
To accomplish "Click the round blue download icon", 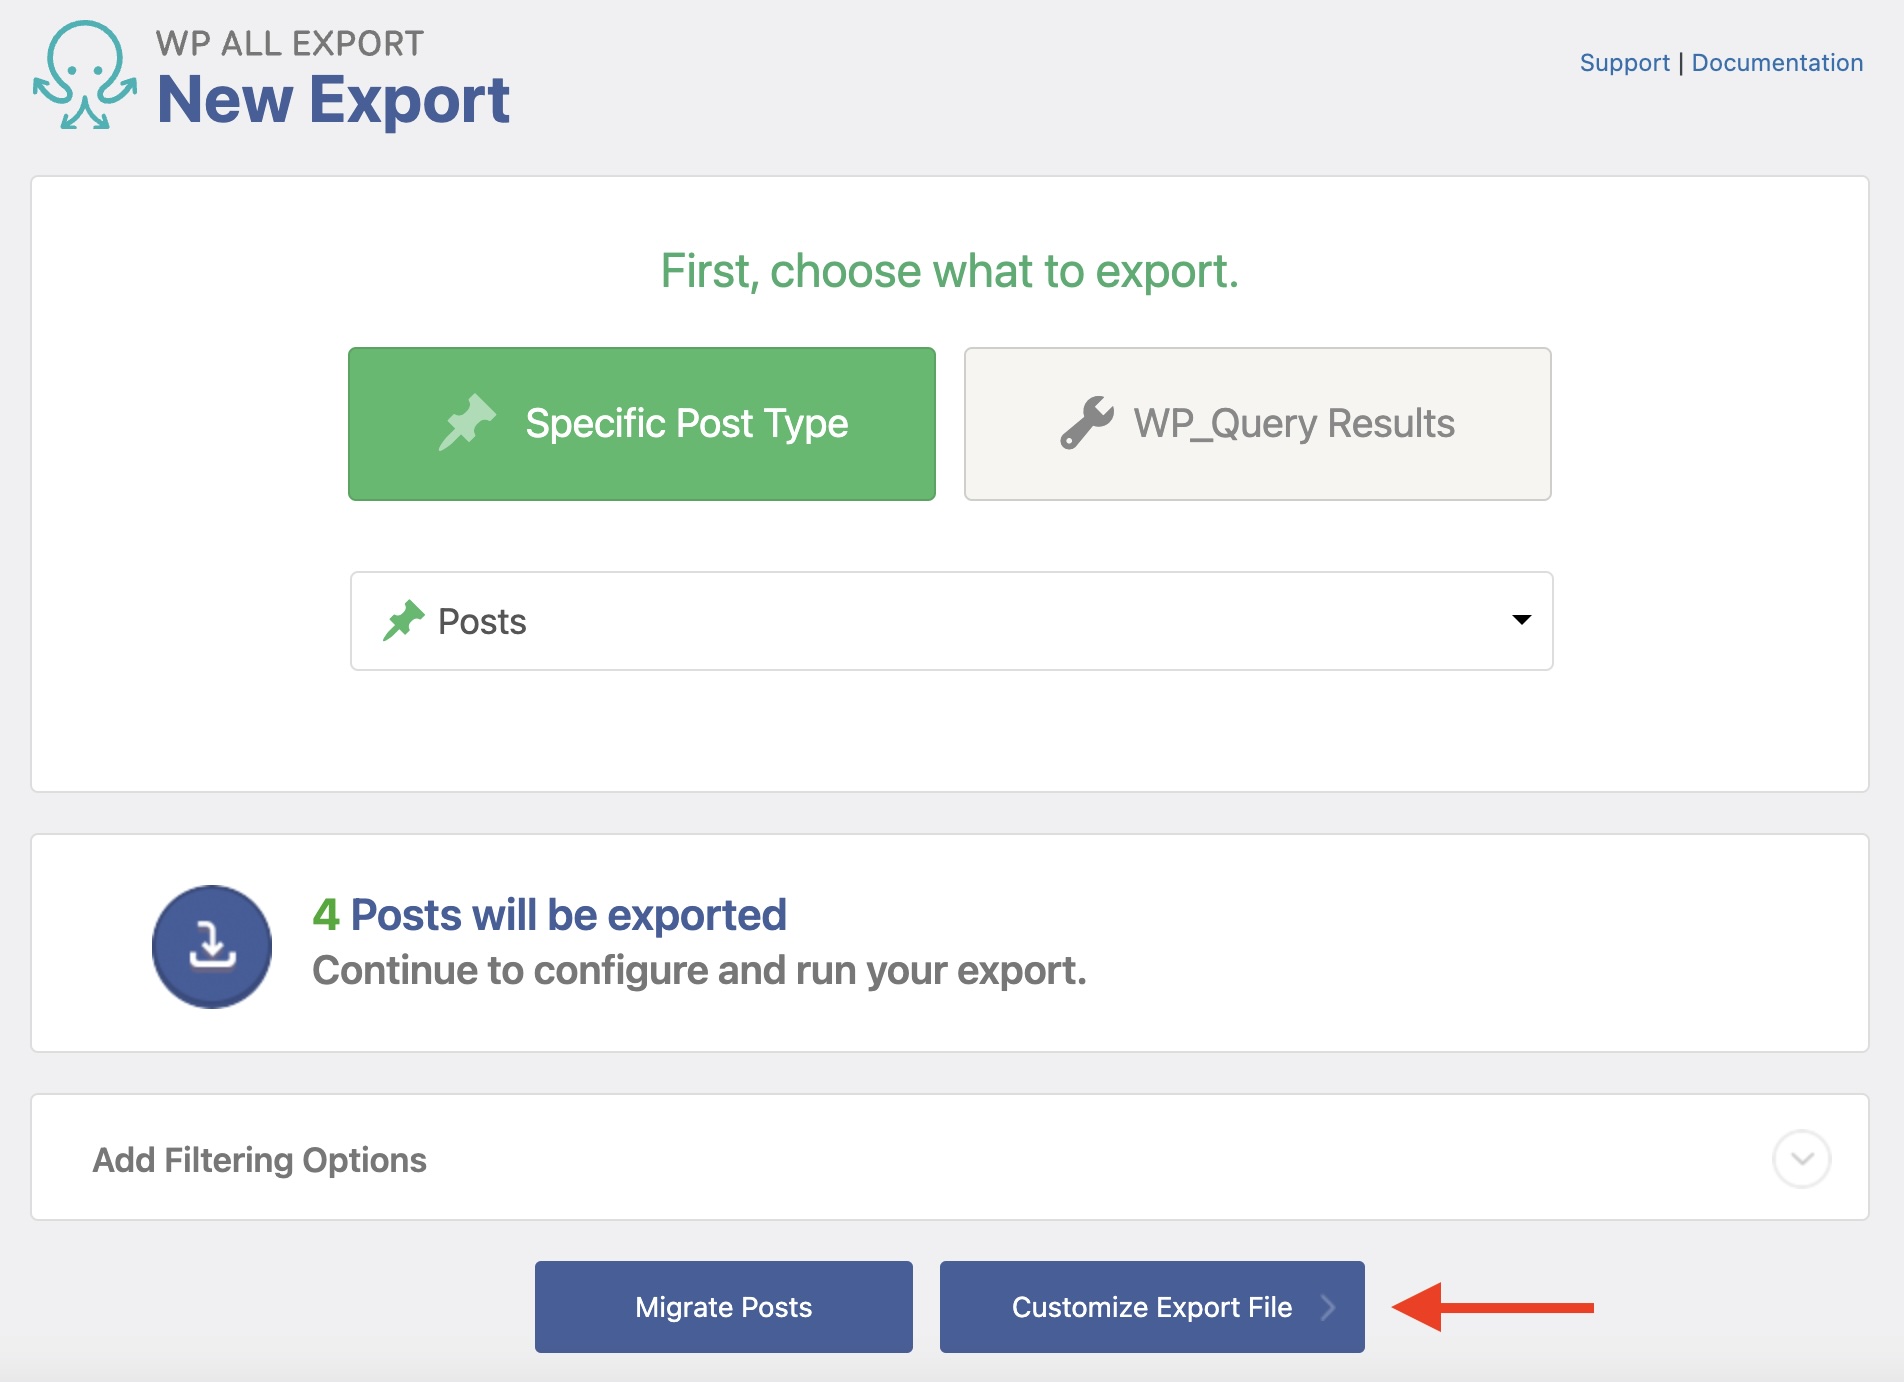I will point(212,946).
